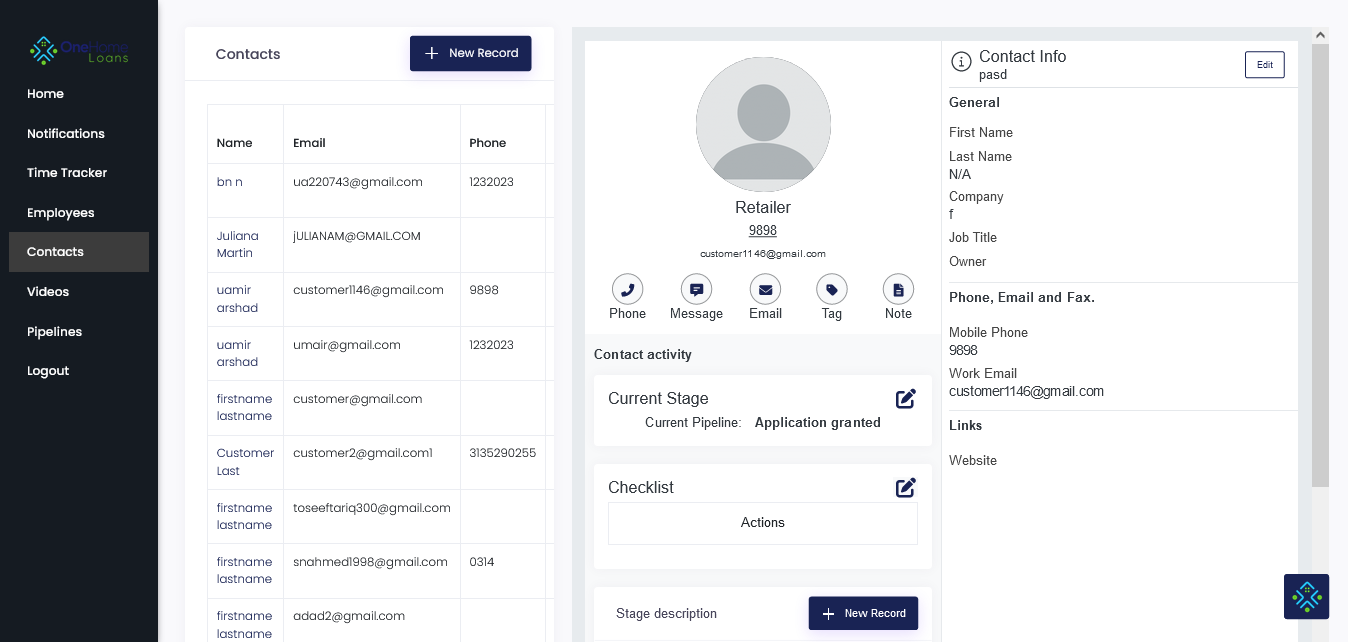Image resolution: width=1348 pixels, height=642 pixels.
Task: Click the Phone action icon
Action: tap(627, 288)
